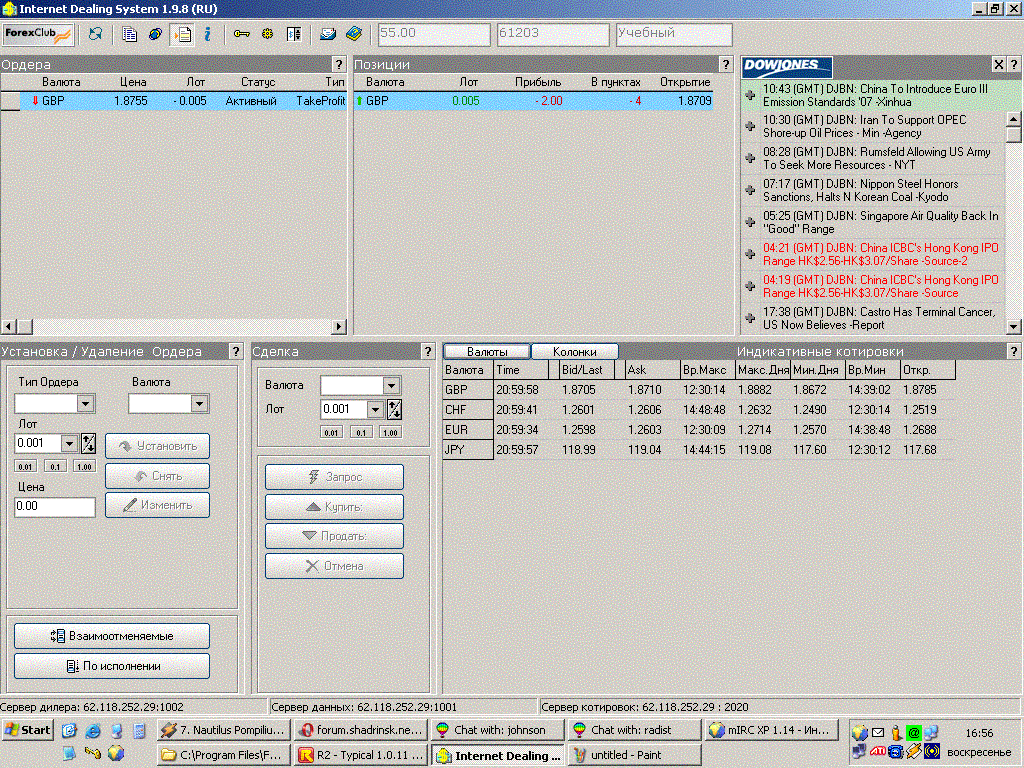Screen dimensions: 1024x768
Task: Expand the 05:25 Singapore Air Quality news item
Action: [750, 223]
